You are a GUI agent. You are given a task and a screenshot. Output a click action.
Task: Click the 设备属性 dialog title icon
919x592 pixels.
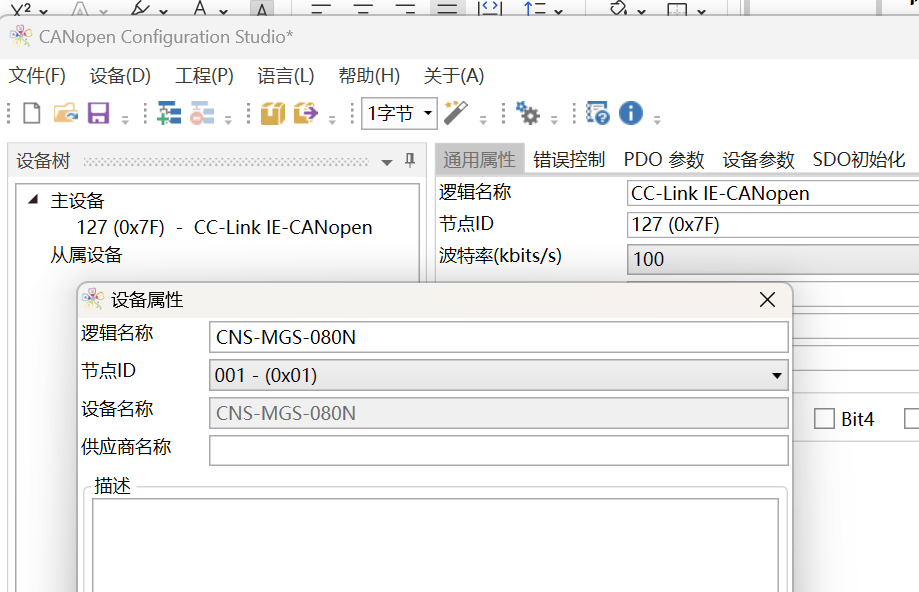93,299
